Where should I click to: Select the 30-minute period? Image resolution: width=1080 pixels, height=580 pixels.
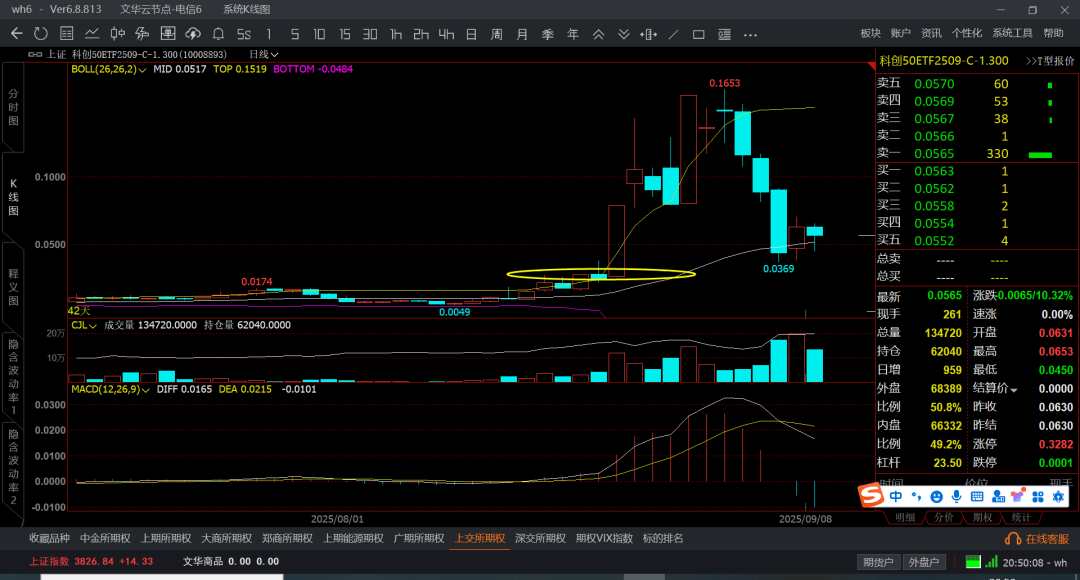point(371,34)
